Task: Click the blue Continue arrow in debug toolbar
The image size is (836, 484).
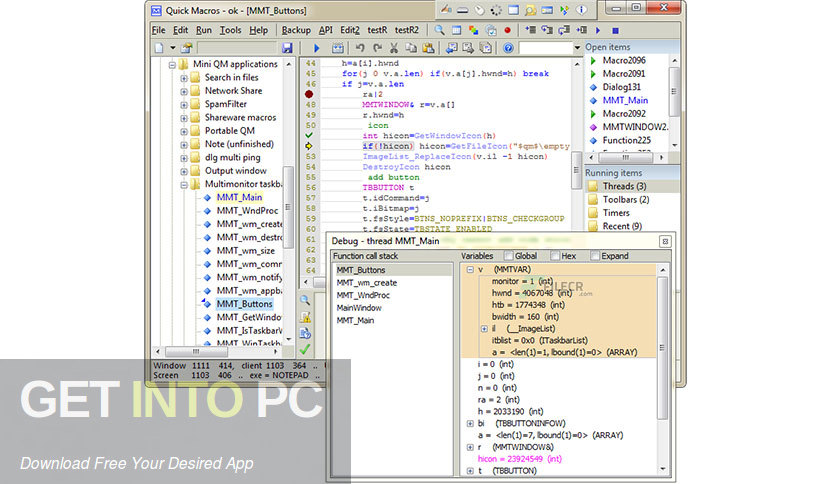Action: point(598,30)
